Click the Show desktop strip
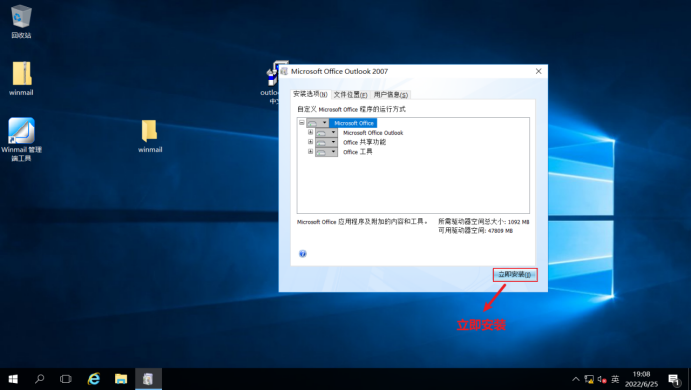 [689, 379]
